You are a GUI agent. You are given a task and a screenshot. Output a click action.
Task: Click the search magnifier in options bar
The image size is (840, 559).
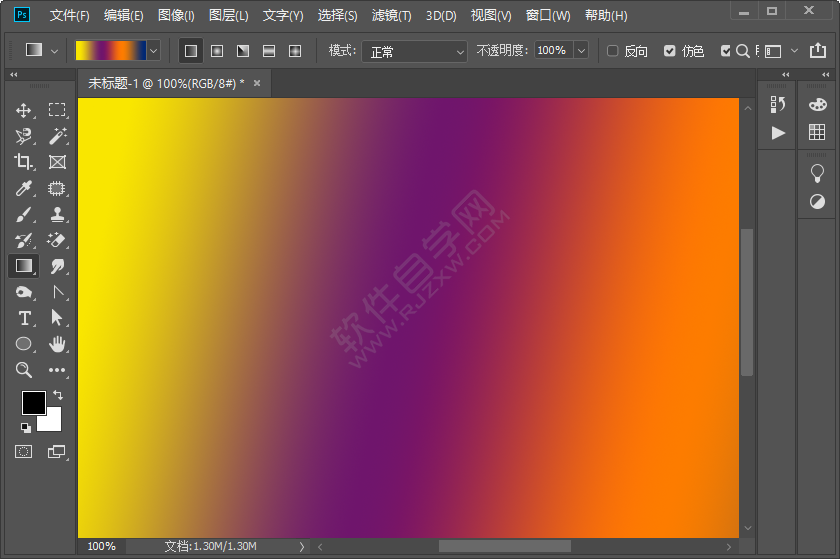tap(742, 51)
